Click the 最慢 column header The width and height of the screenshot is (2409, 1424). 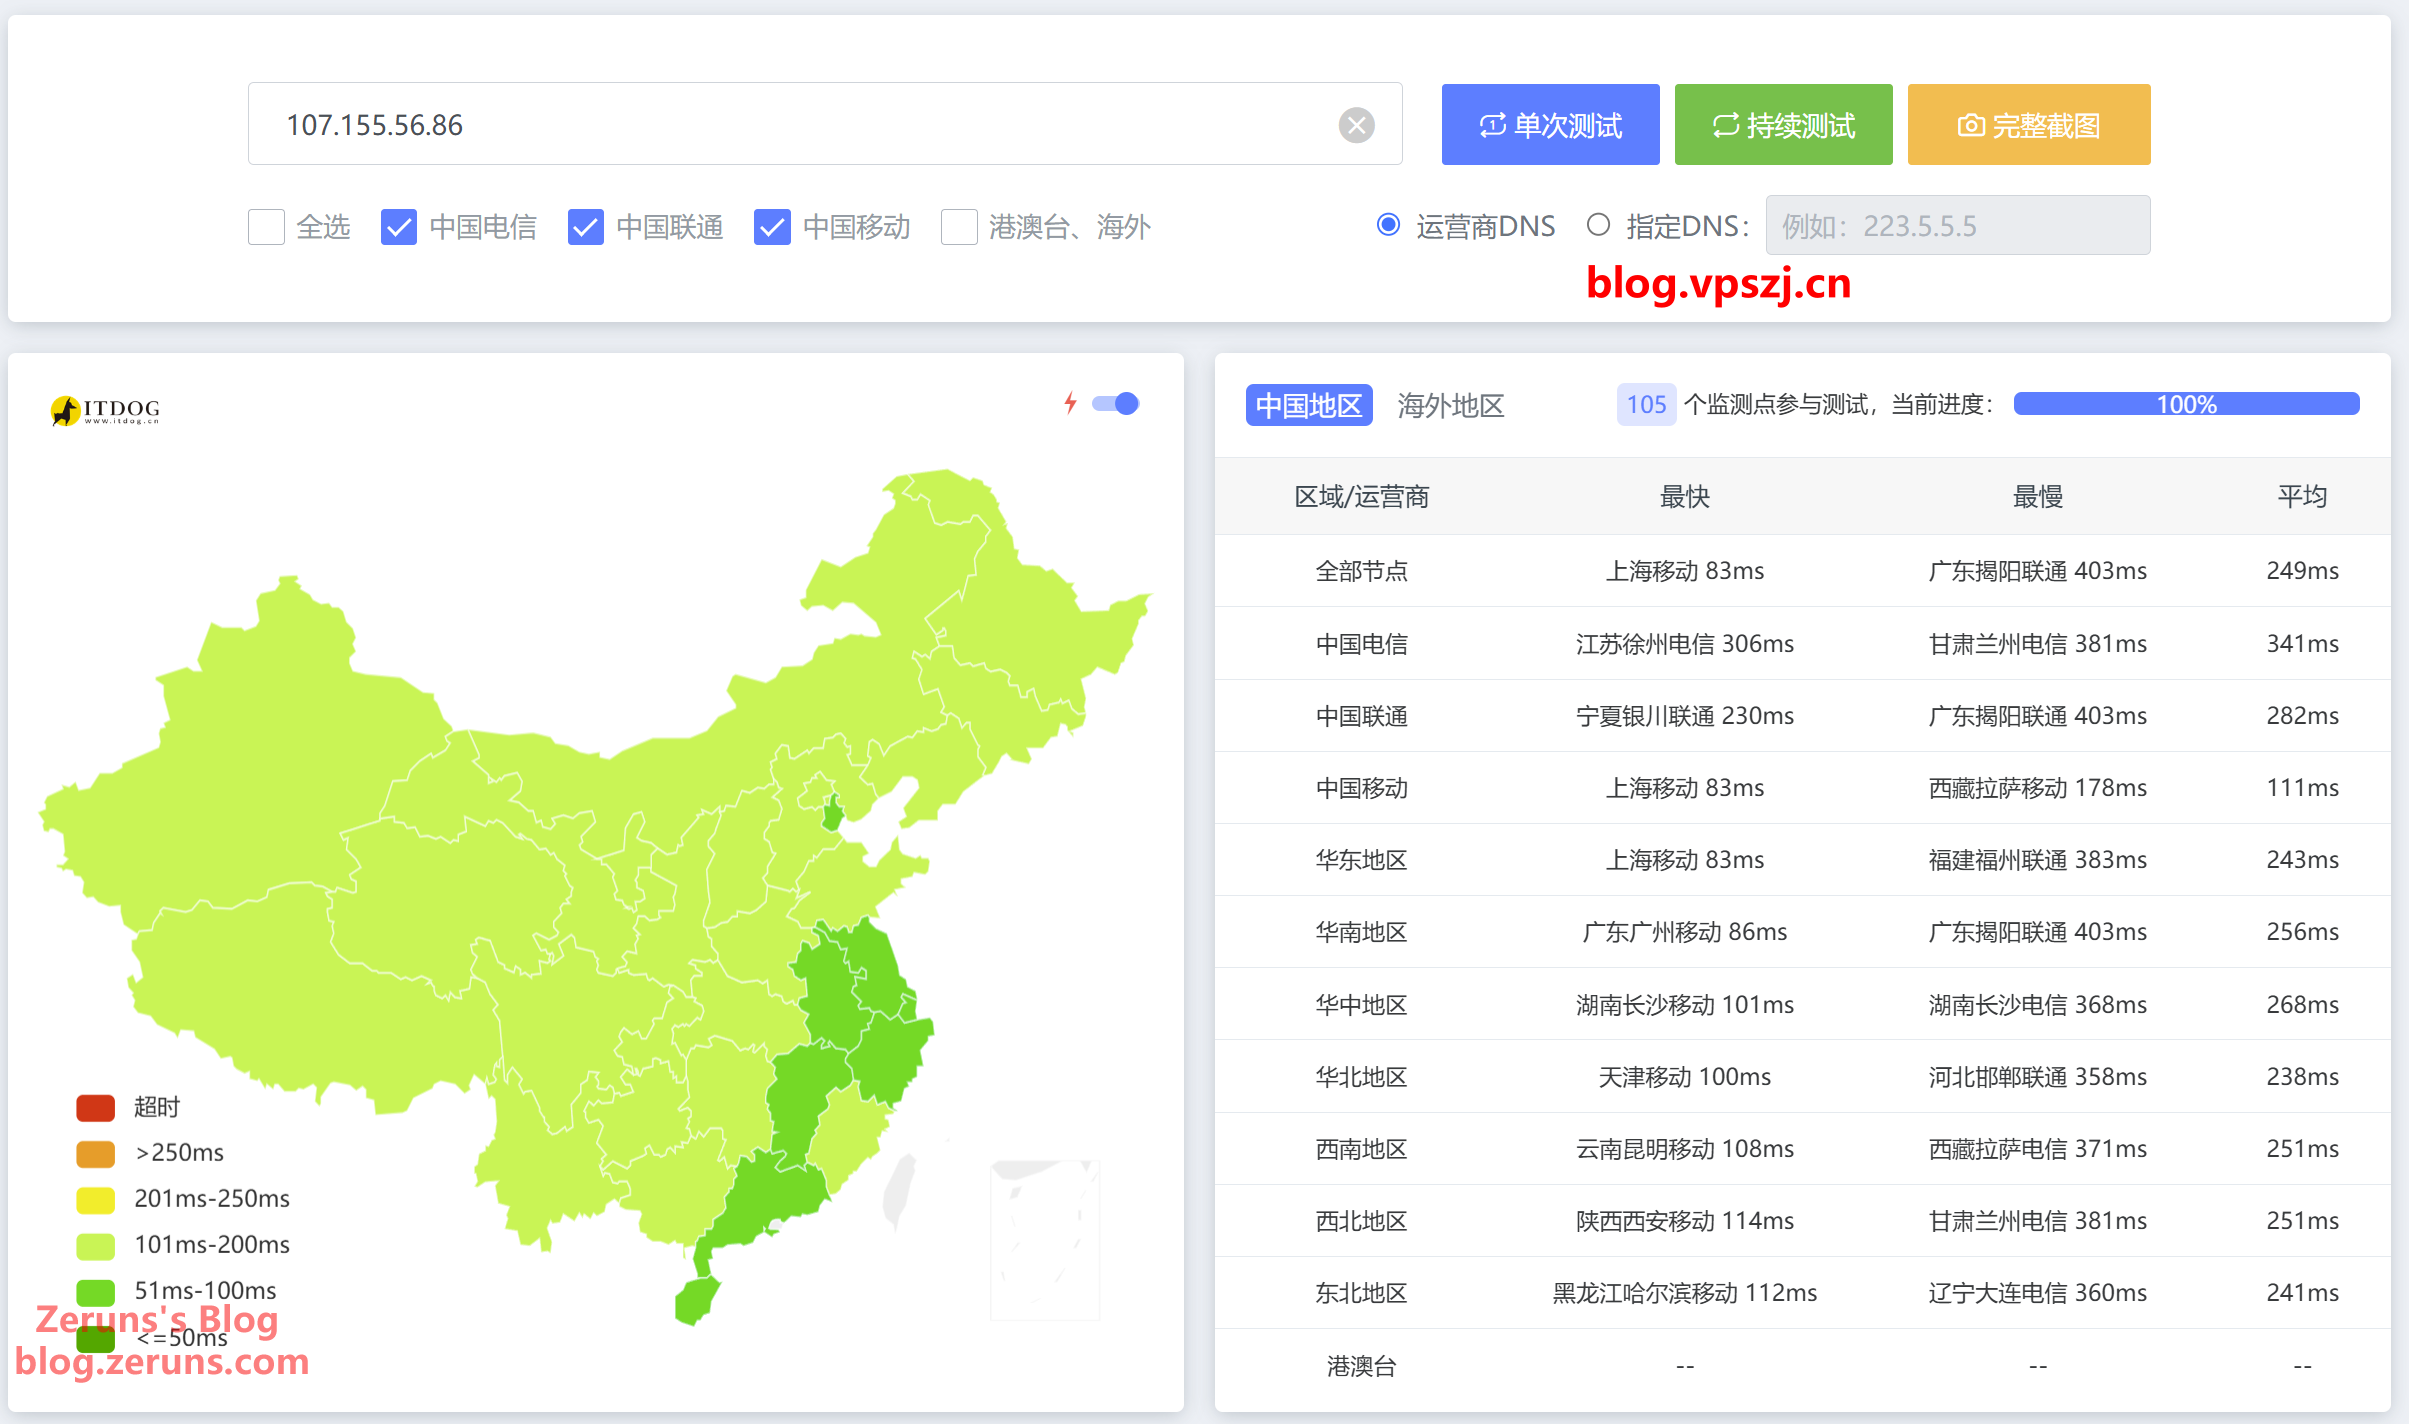(x=2038, y=496)
